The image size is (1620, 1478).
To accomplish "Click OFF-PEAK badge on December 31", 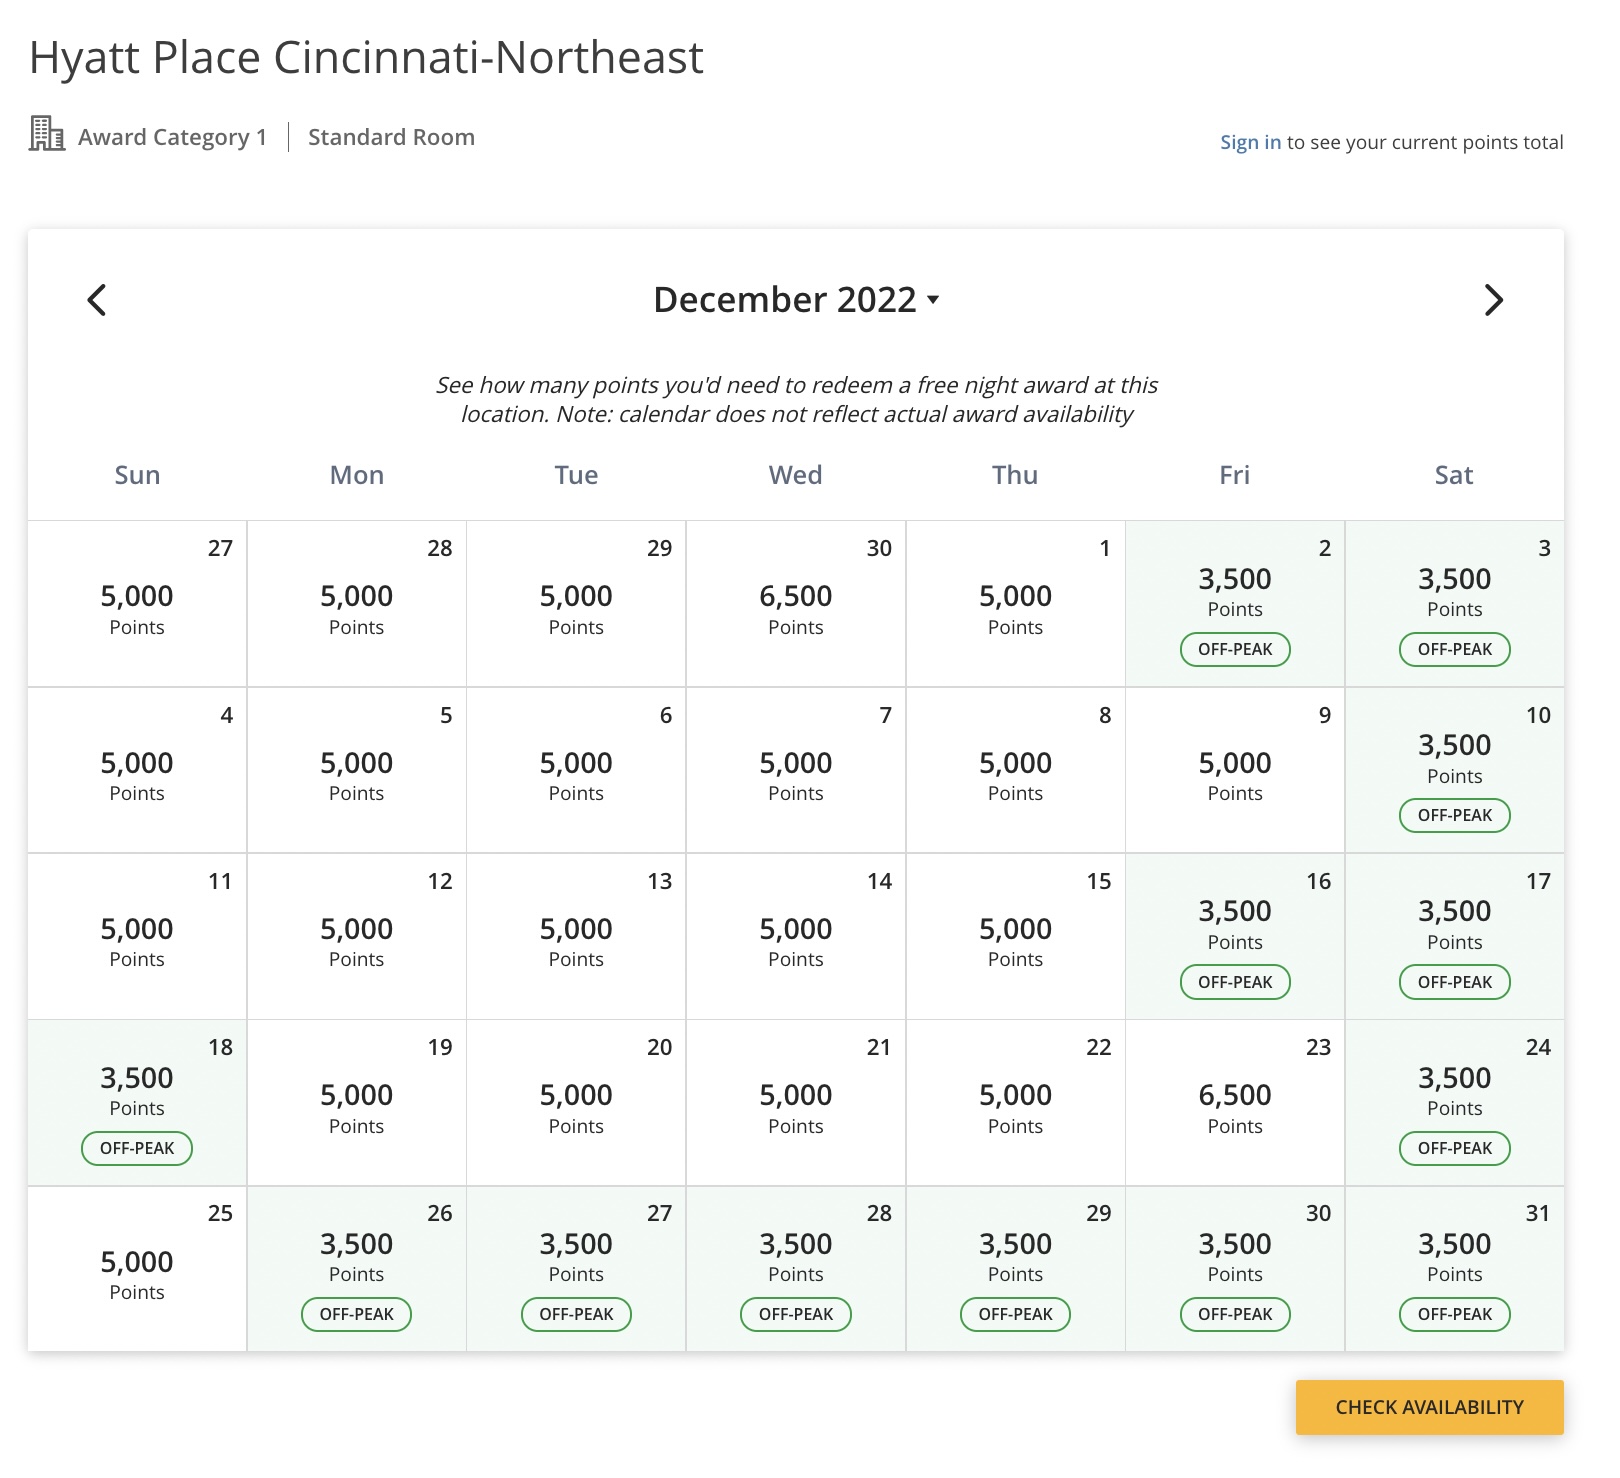I will click(x=1454, y=1314).
